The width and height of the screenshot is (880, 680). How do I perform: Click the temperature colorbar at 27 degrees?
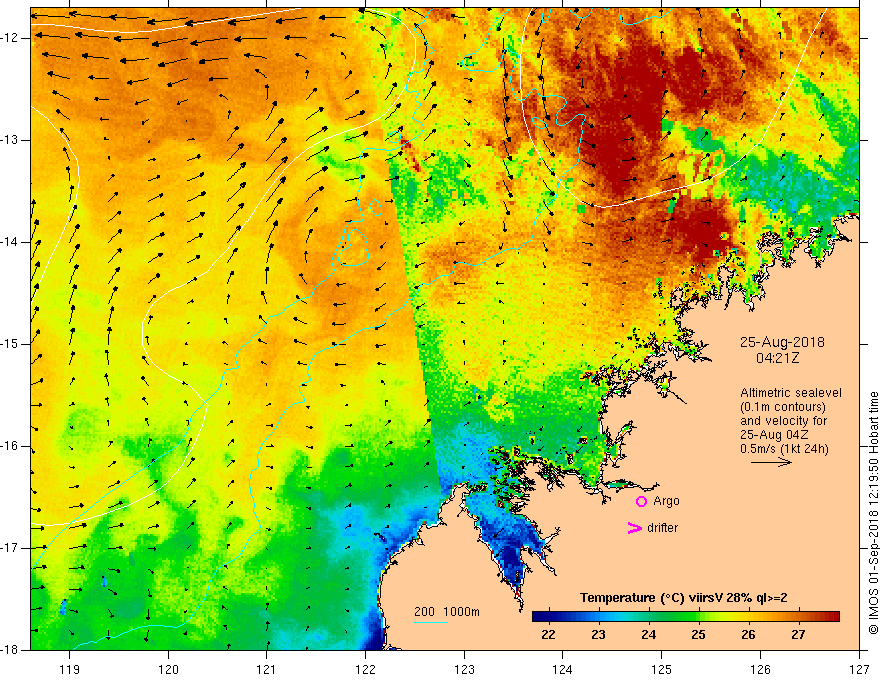[798, 617]
